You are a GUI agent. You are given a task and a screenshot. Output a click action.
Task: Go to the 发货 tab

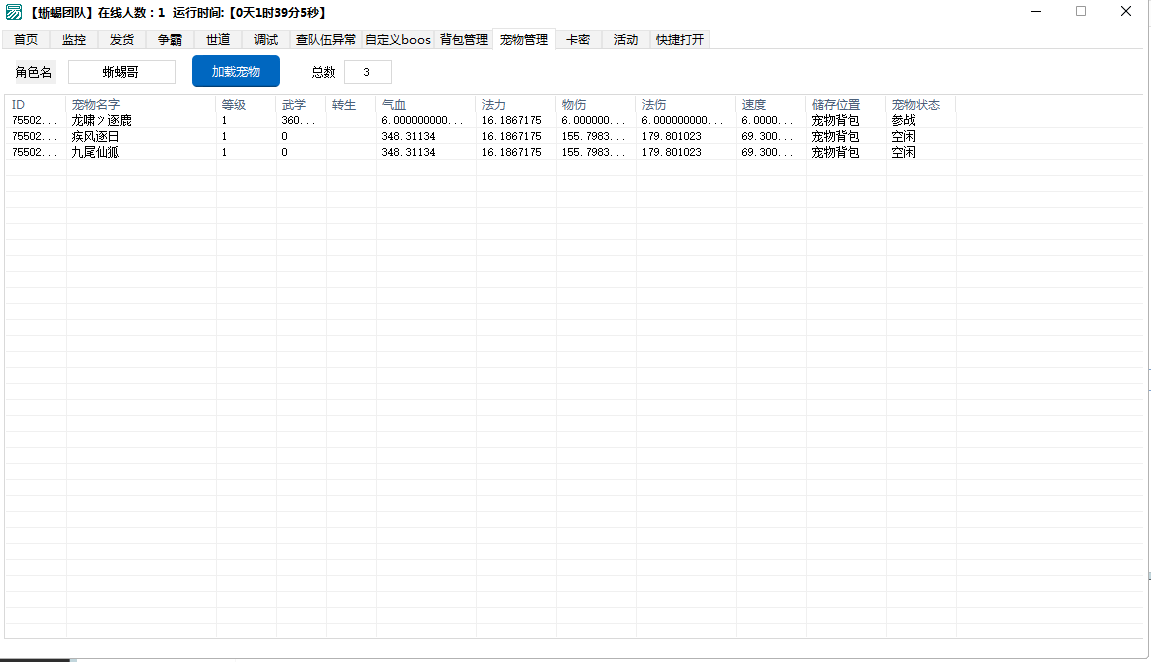tap(122, 40)
